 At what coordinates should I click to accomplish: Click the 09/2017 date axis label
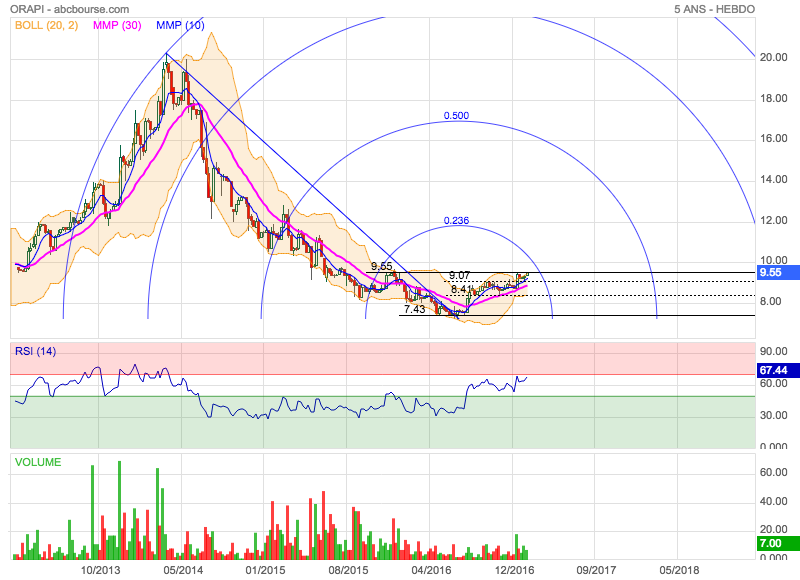596,570
